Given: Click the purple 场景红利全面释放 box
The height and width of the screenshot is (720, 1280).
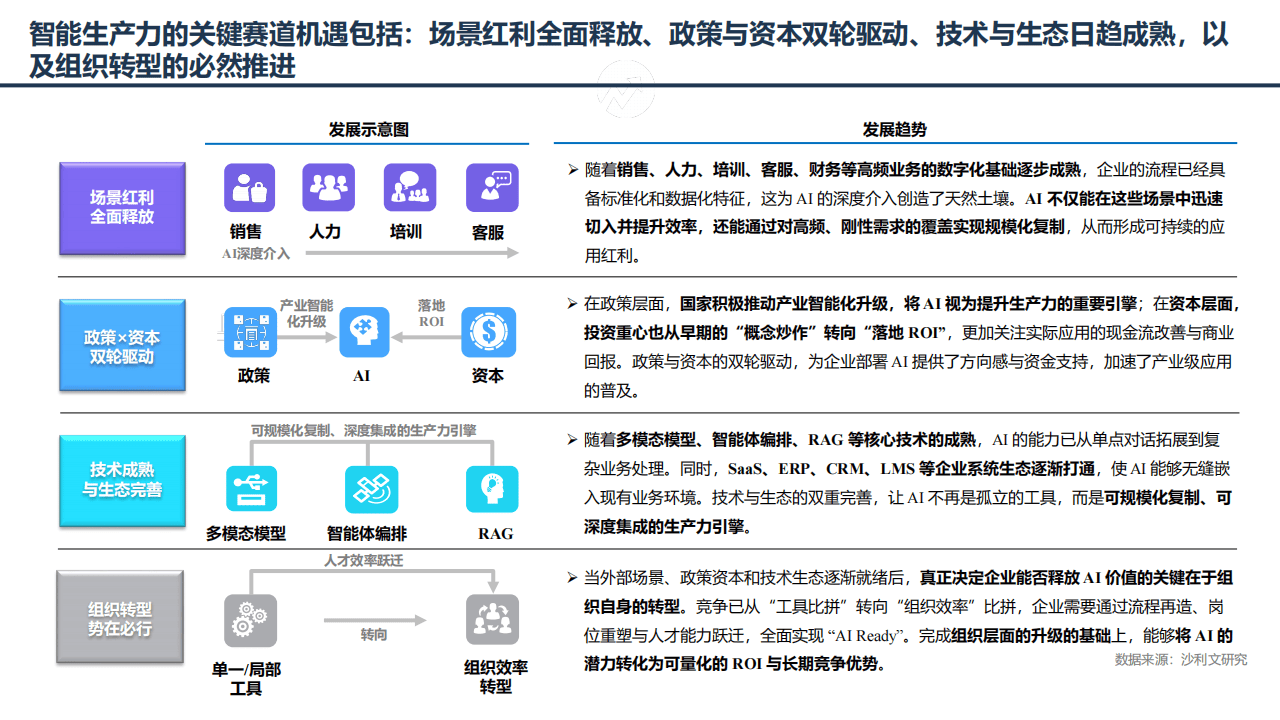Looking at the screenshot, I should tap(121, 207).
